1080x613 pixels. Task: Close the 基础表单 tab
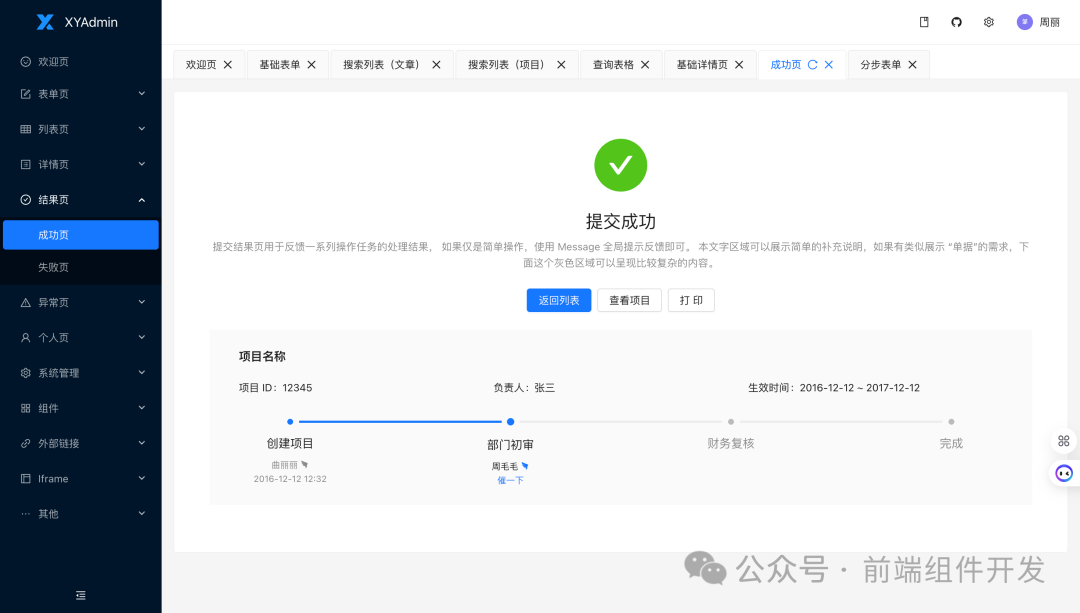click(x=314, y=63)
